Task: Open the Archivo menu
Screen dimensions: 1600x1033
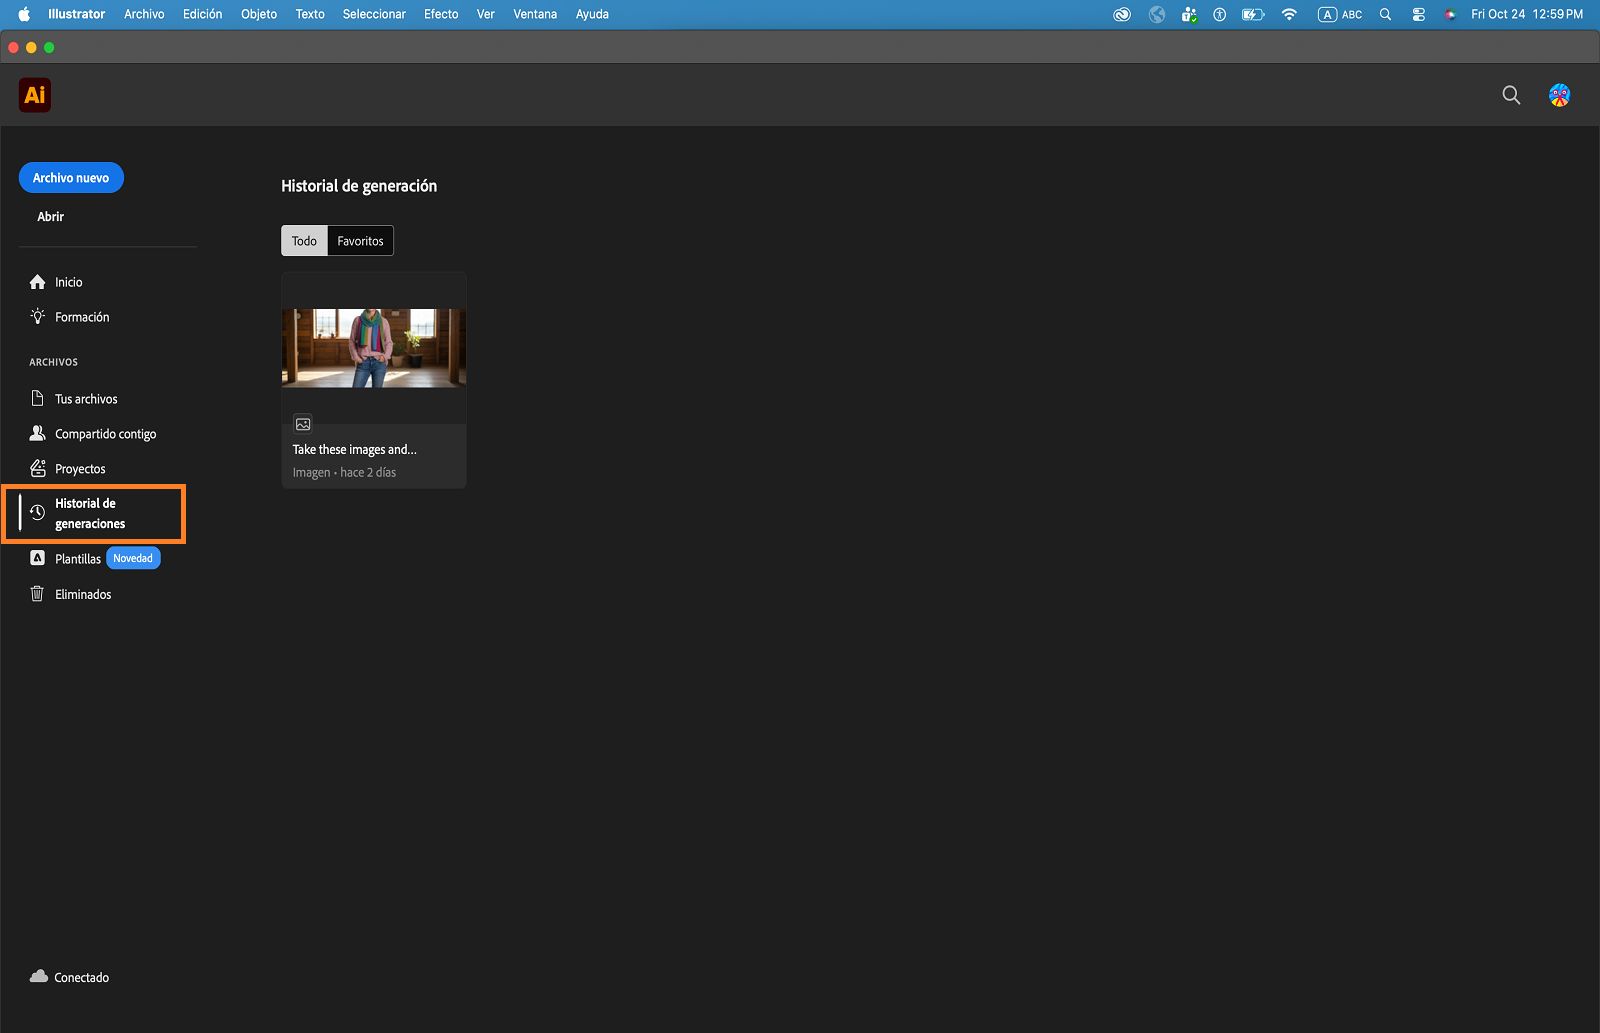Action: coord(143,14)
